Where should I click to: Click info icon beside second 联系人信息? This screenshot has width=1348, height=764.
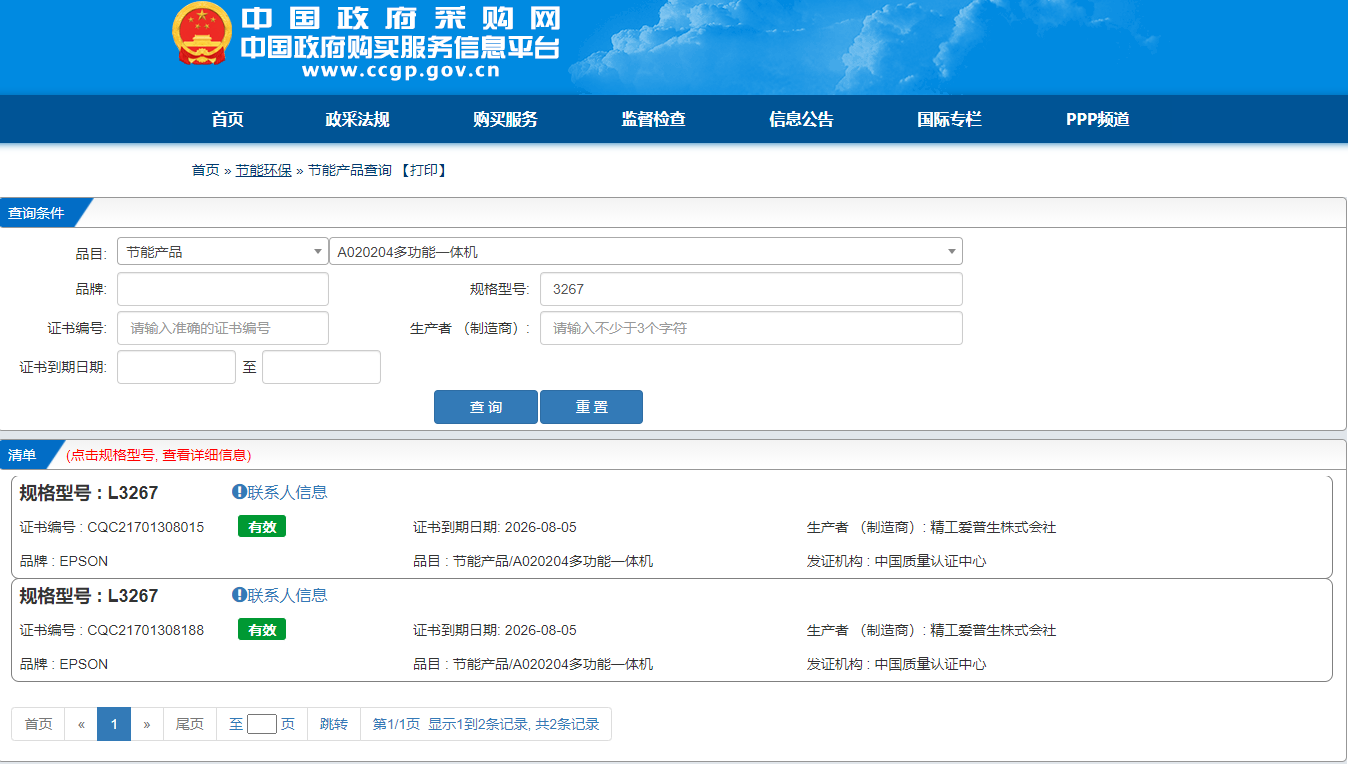point(239,595)
